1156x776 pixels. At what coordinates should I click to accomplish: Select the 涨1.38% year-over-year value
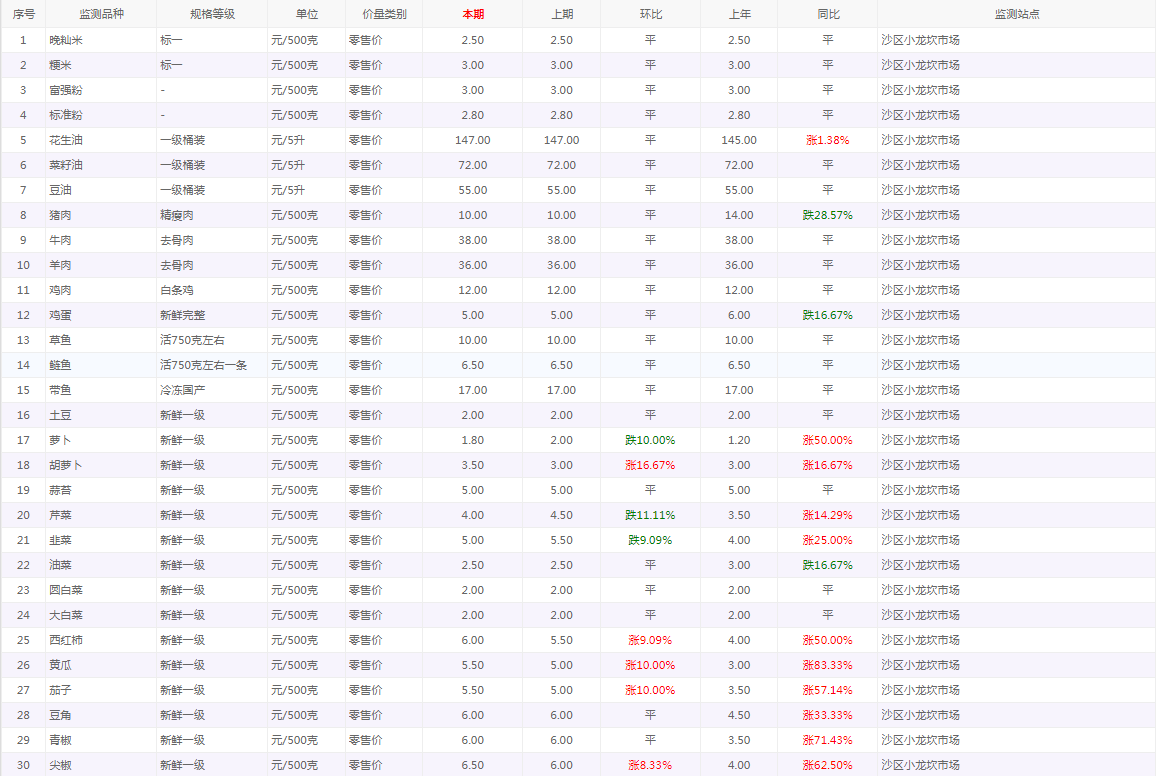pos(827,140)
